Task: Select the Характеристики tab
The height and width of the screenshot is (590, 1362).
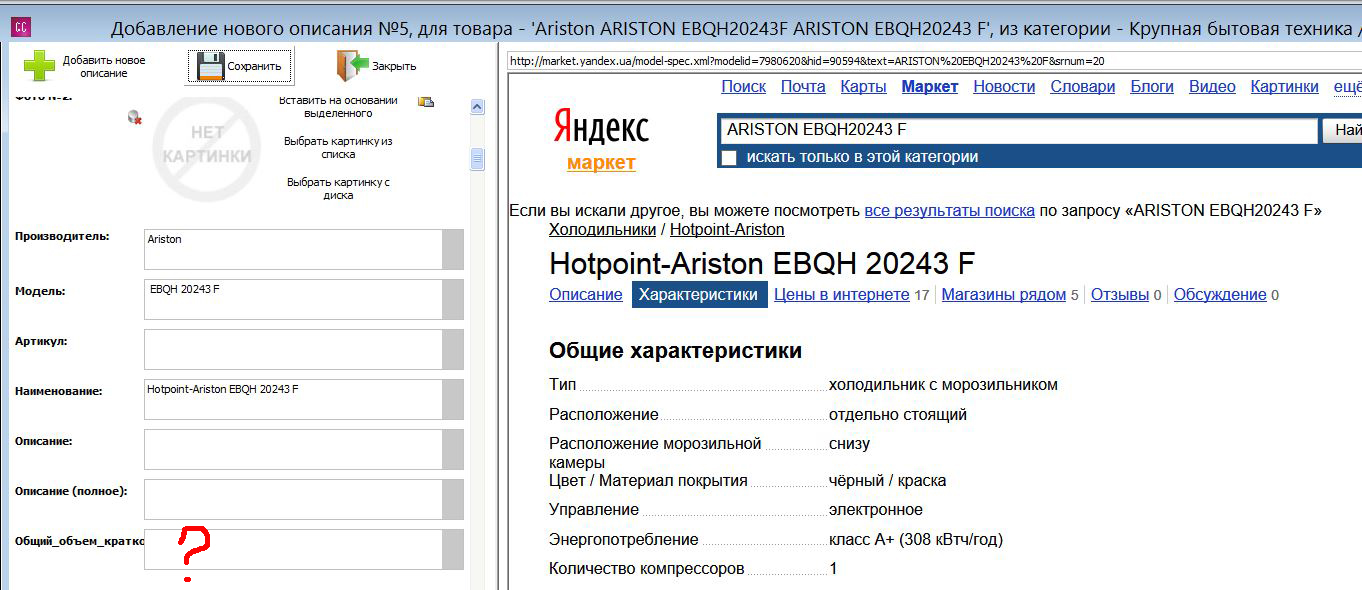Action: pyautogui.click(x=699, y=294)
